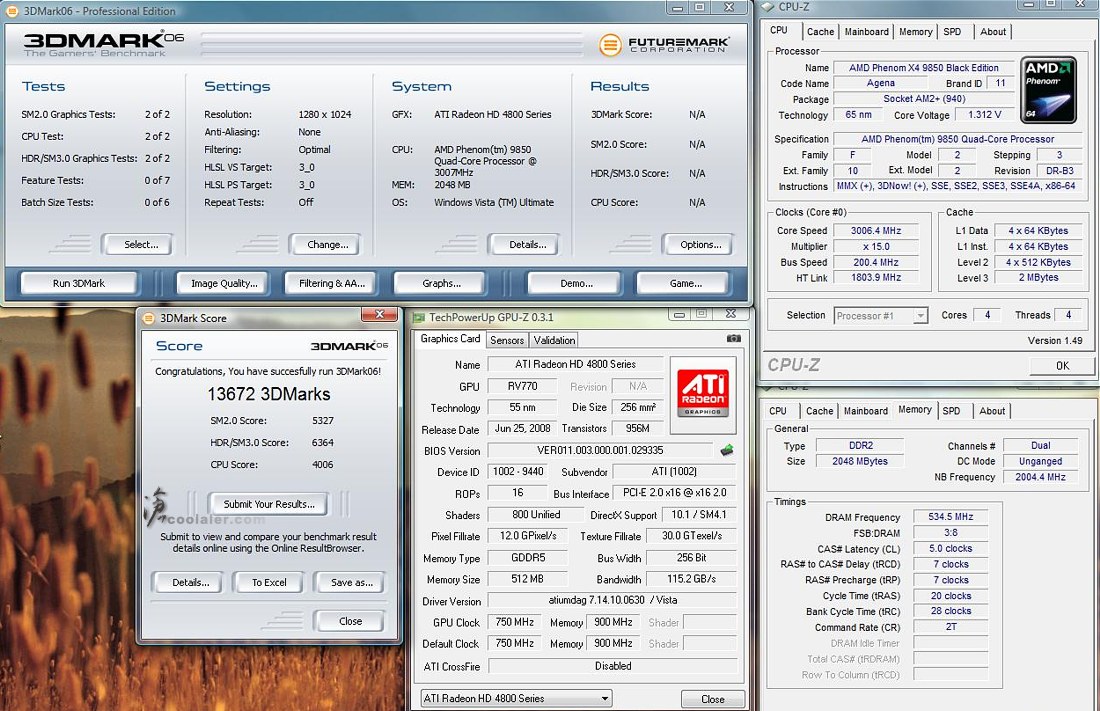The image size is (1100, 711).
Task: Switch to the Sensors tab in GPU-Z
Action: pos(507,340)
